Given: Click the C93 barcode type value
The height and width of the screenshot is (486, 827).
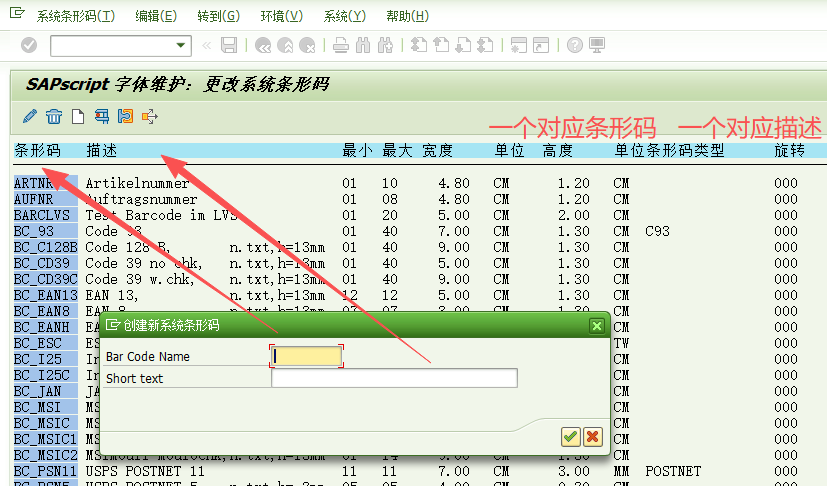Looking at the screenshot, I should (657, 231).
